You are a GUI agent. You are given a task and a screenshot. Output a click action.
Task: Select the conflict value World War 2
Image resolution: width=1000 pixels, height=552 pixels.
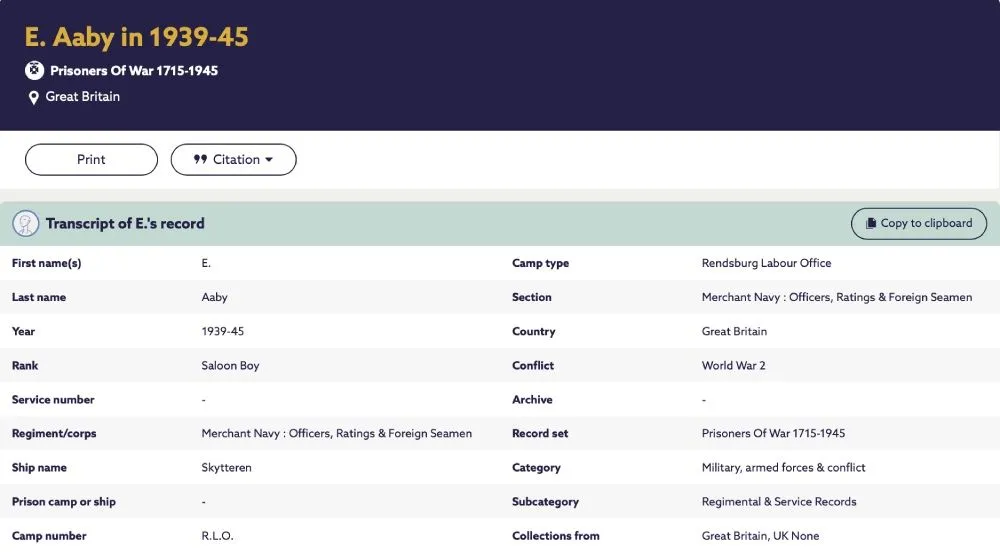pyautogui.click(x=733, y=366)
